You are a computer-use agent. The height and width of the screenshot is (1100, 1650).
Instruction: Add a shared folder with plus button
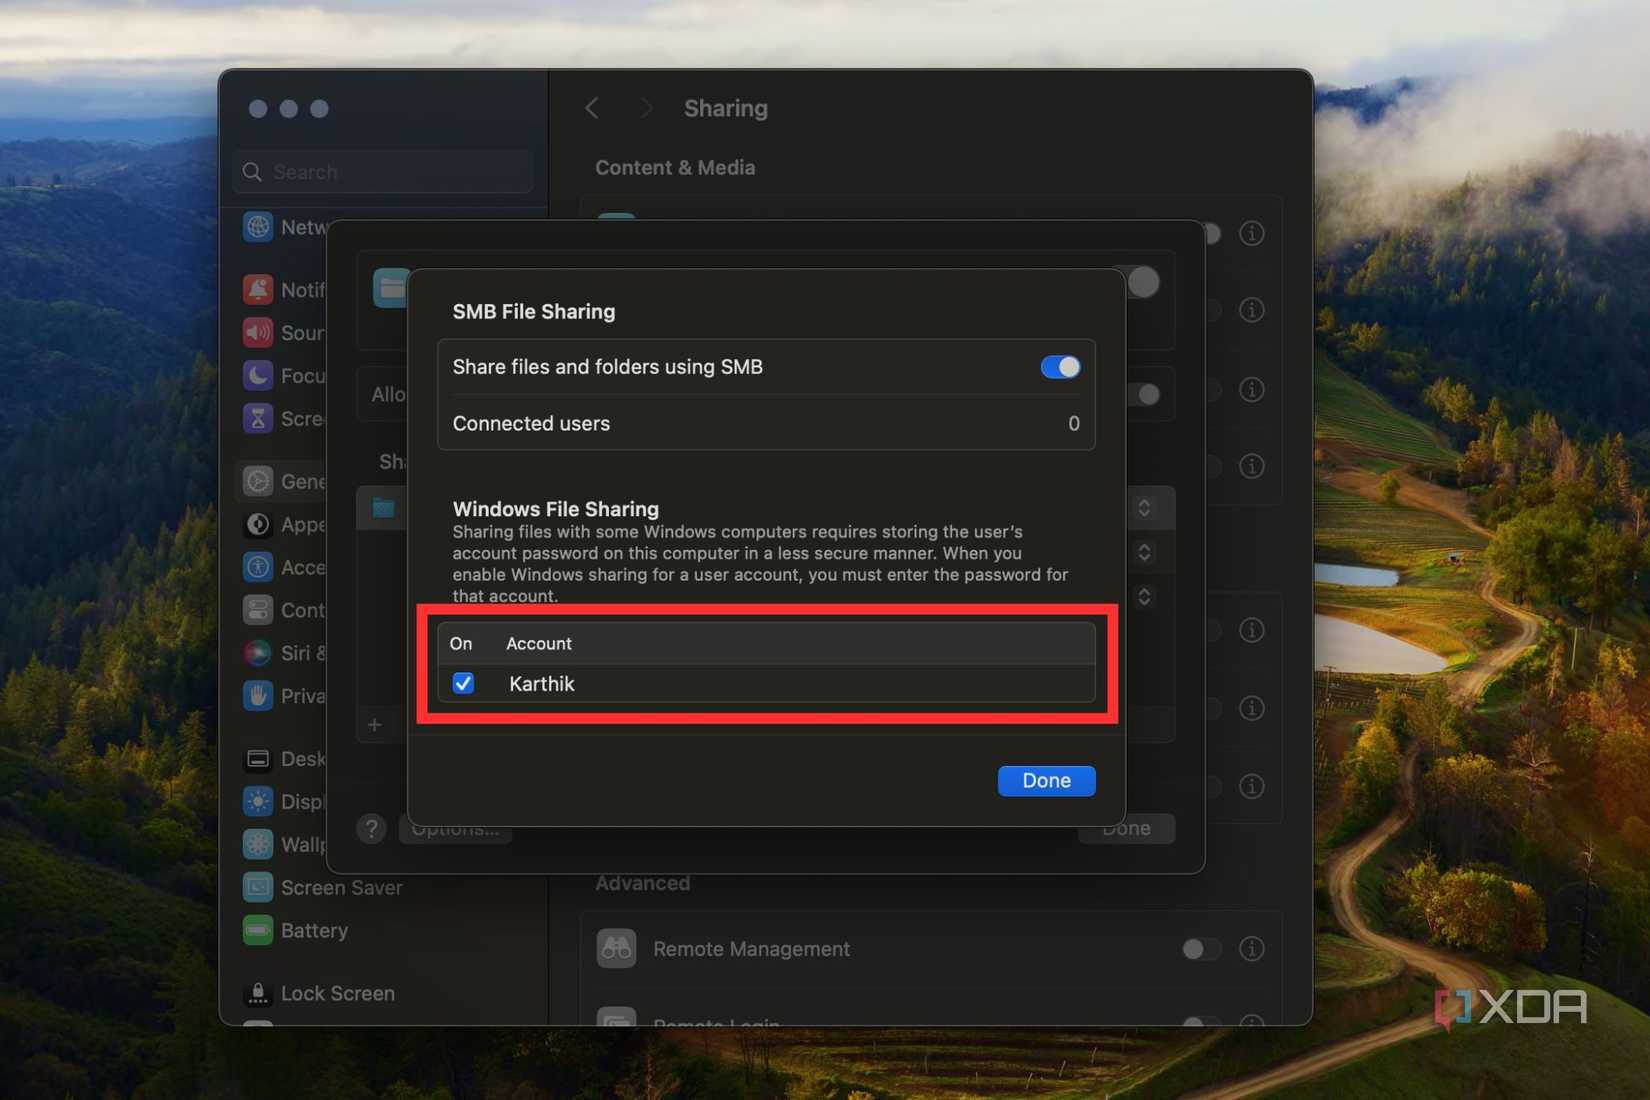(x=375, y=725)
